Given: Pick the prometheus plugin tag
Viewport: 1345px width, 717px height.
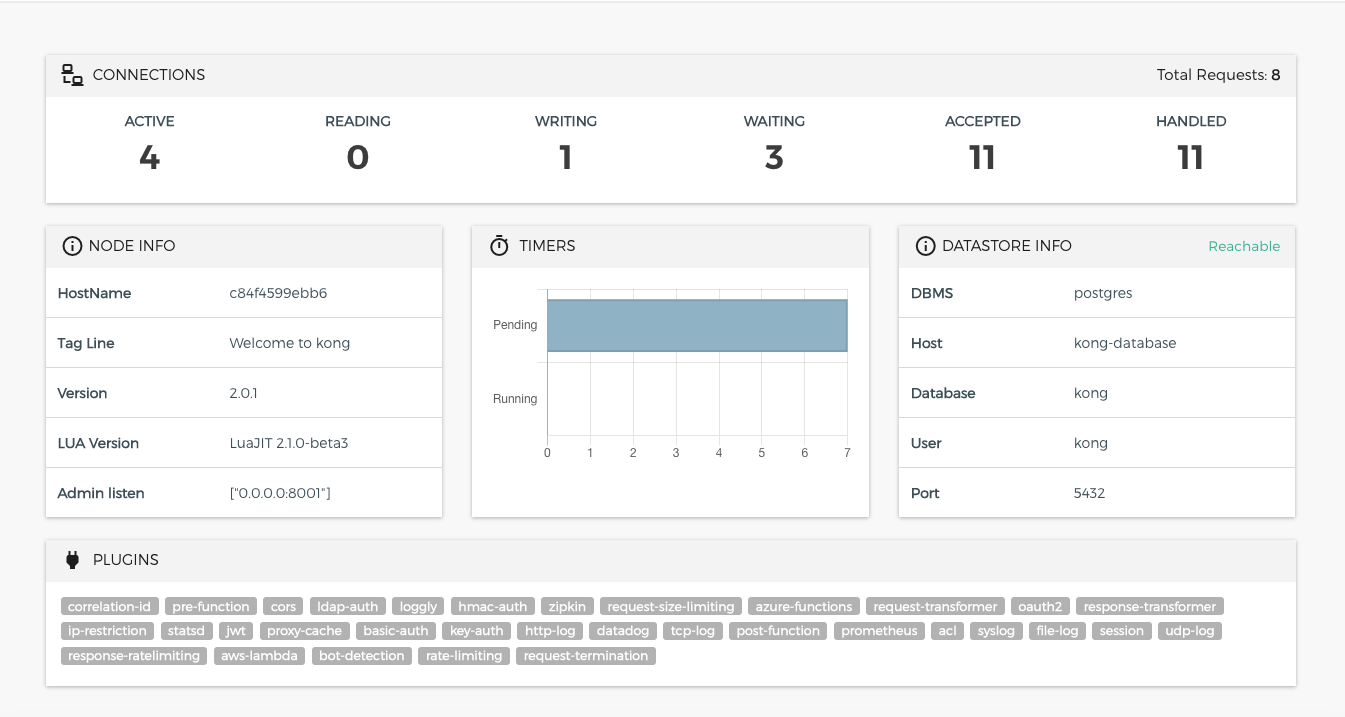Looking at the screenshot, I should [879, 631].
